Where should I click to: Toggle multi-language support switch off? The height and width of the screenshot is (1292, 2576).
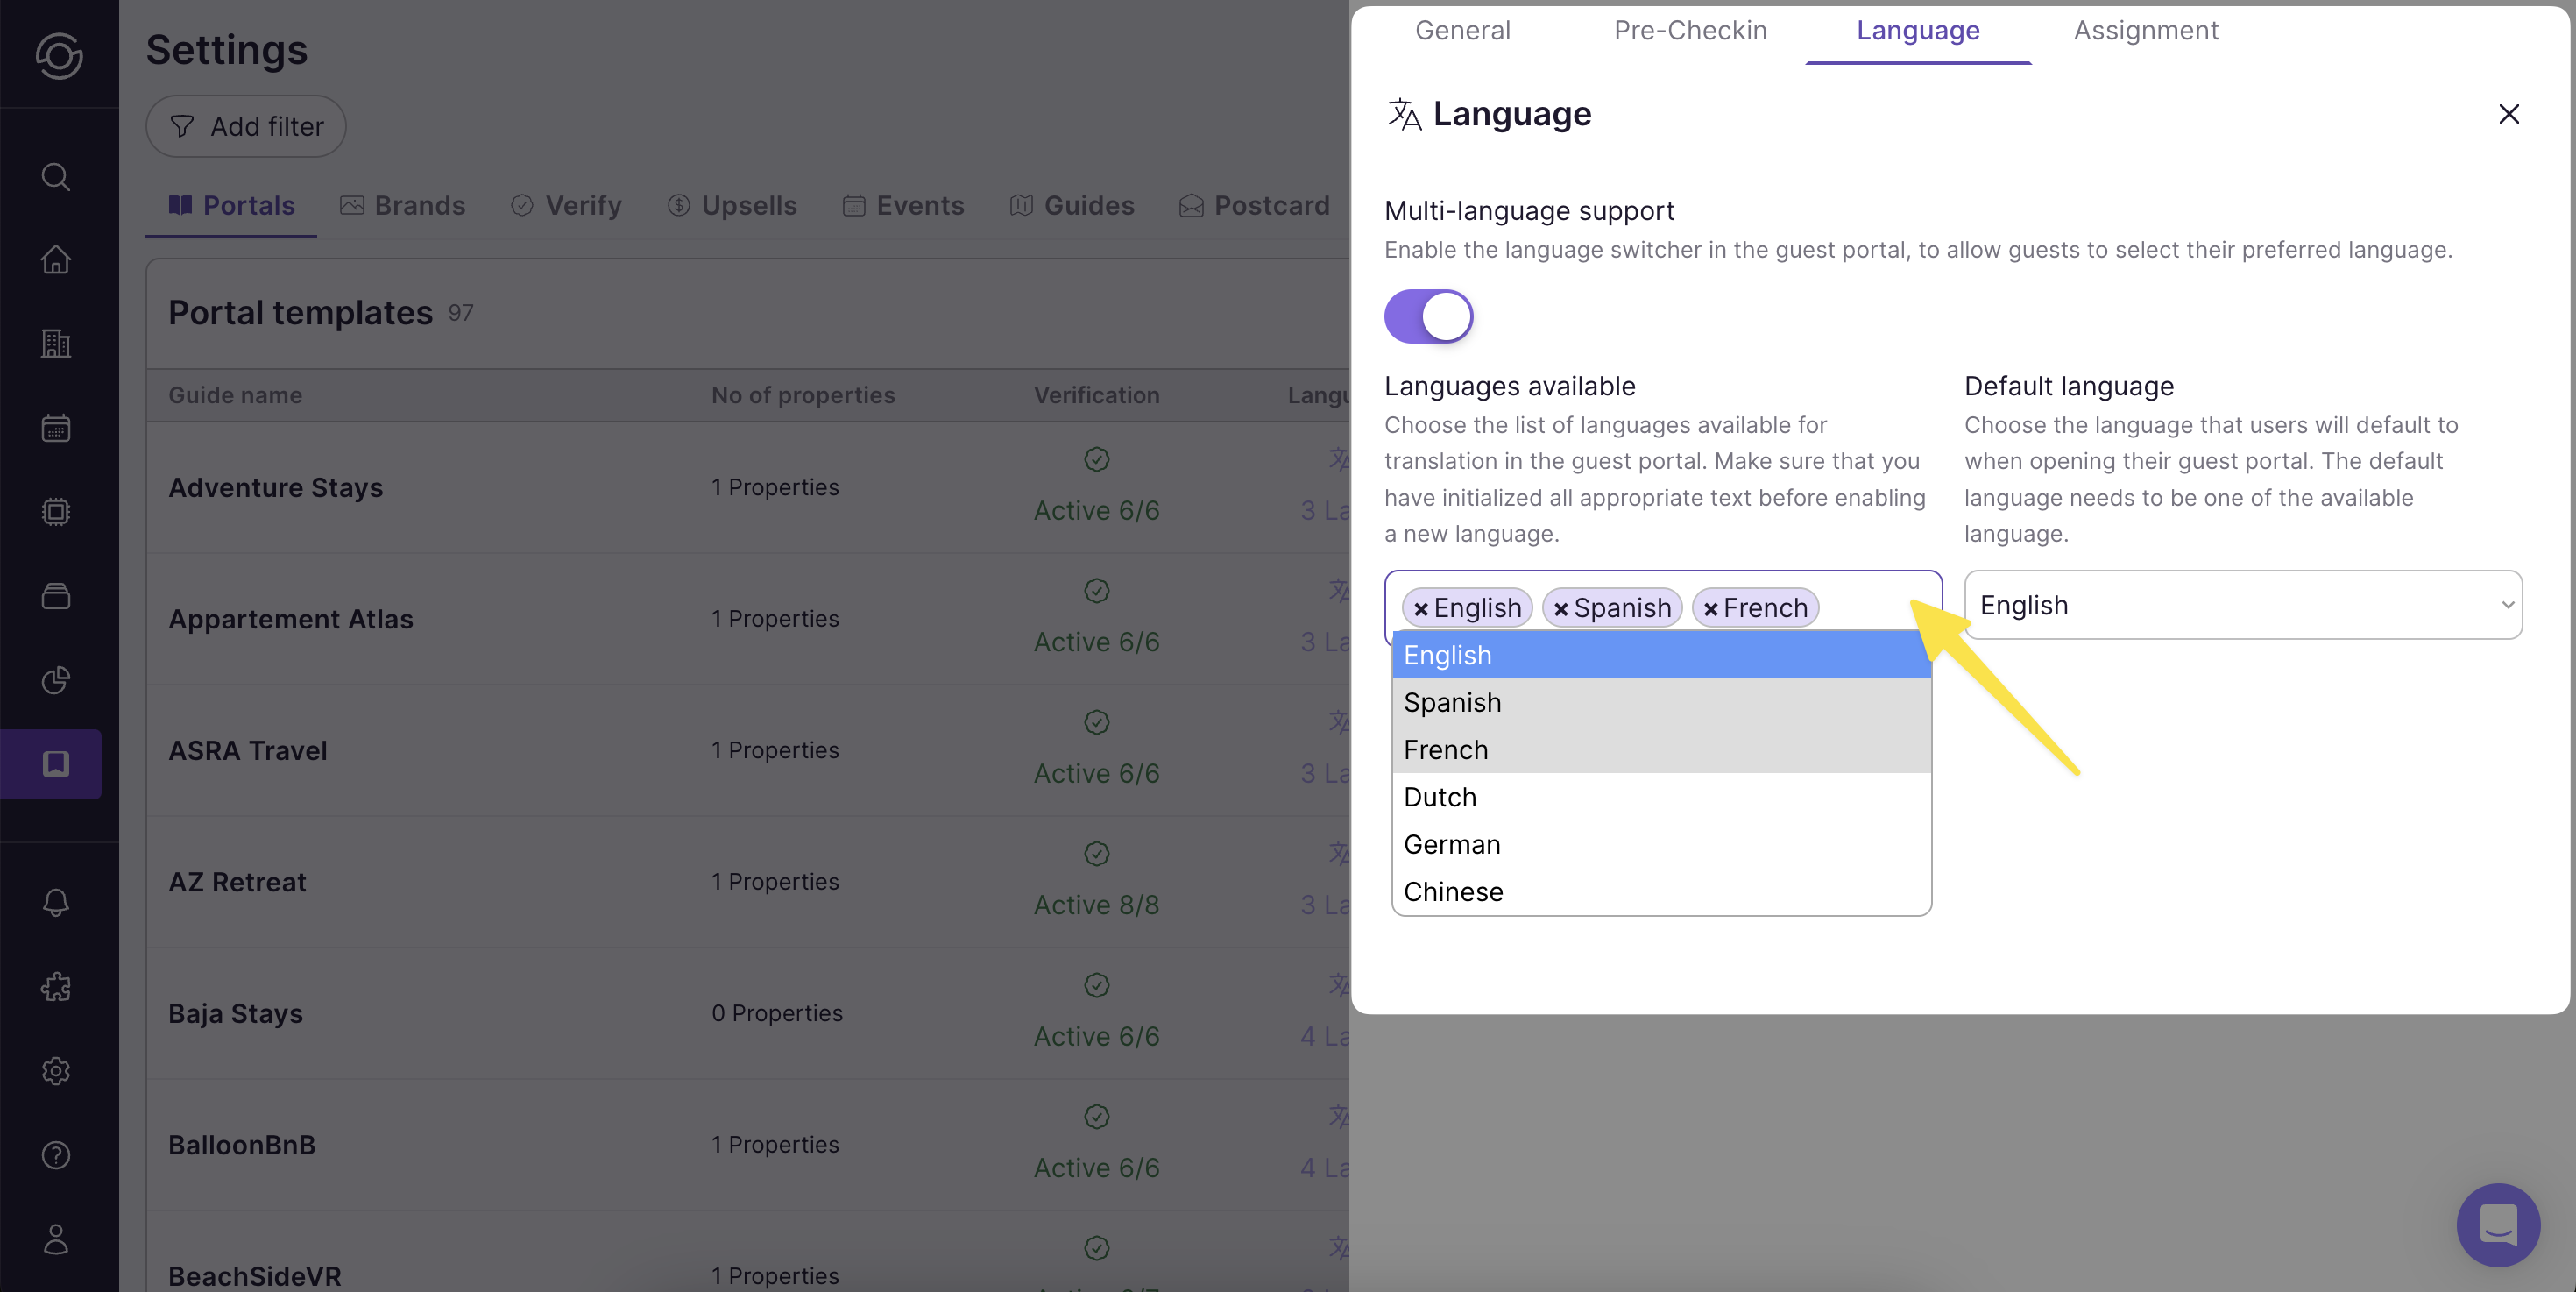click(x=1428, y=317)
